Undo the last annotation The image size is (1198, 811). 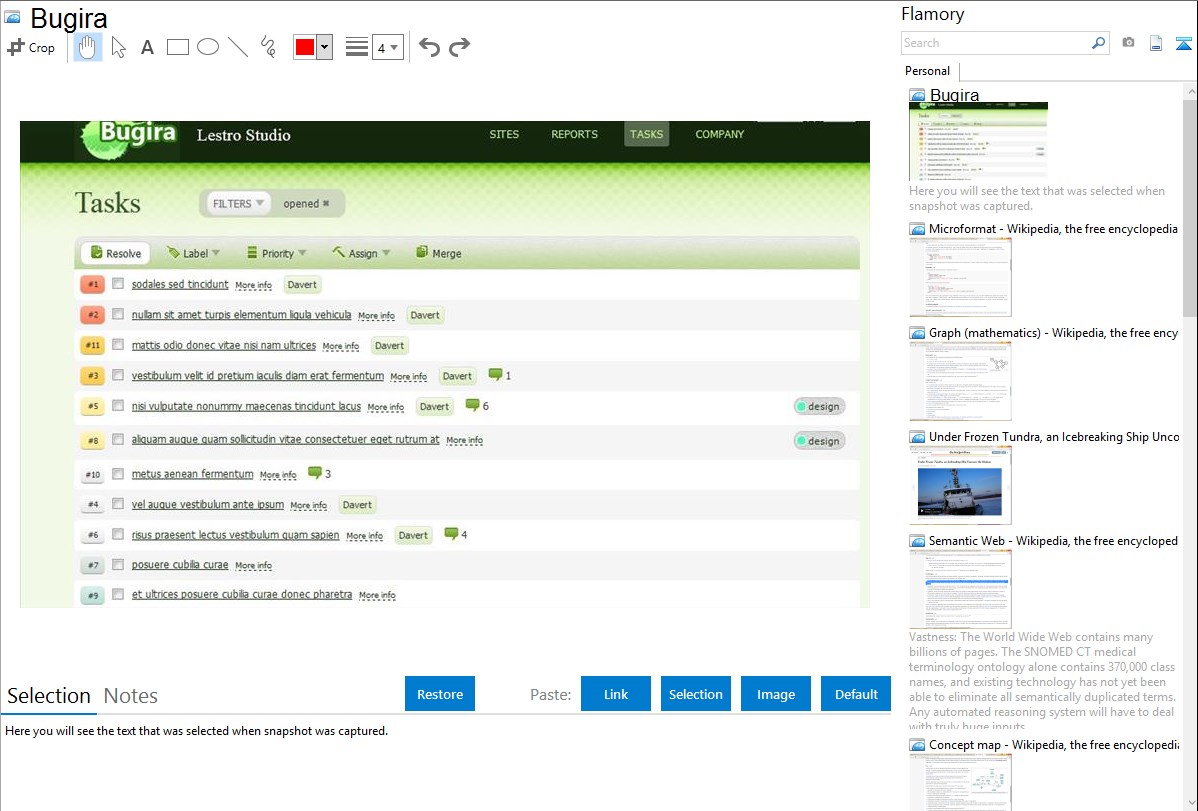coord(429,47)
